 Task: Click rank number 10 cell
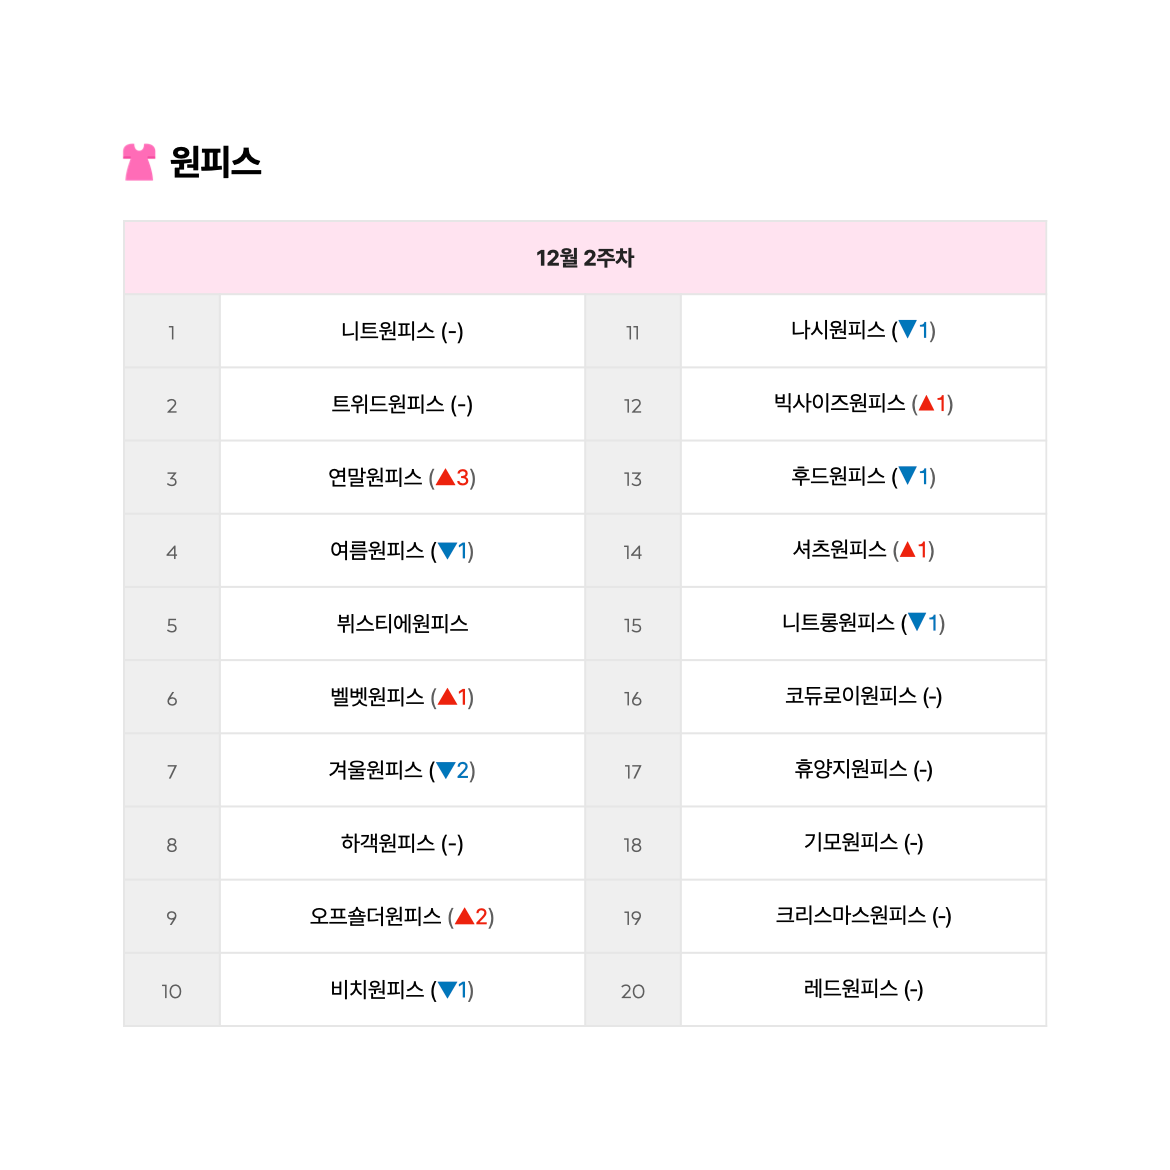172,990
